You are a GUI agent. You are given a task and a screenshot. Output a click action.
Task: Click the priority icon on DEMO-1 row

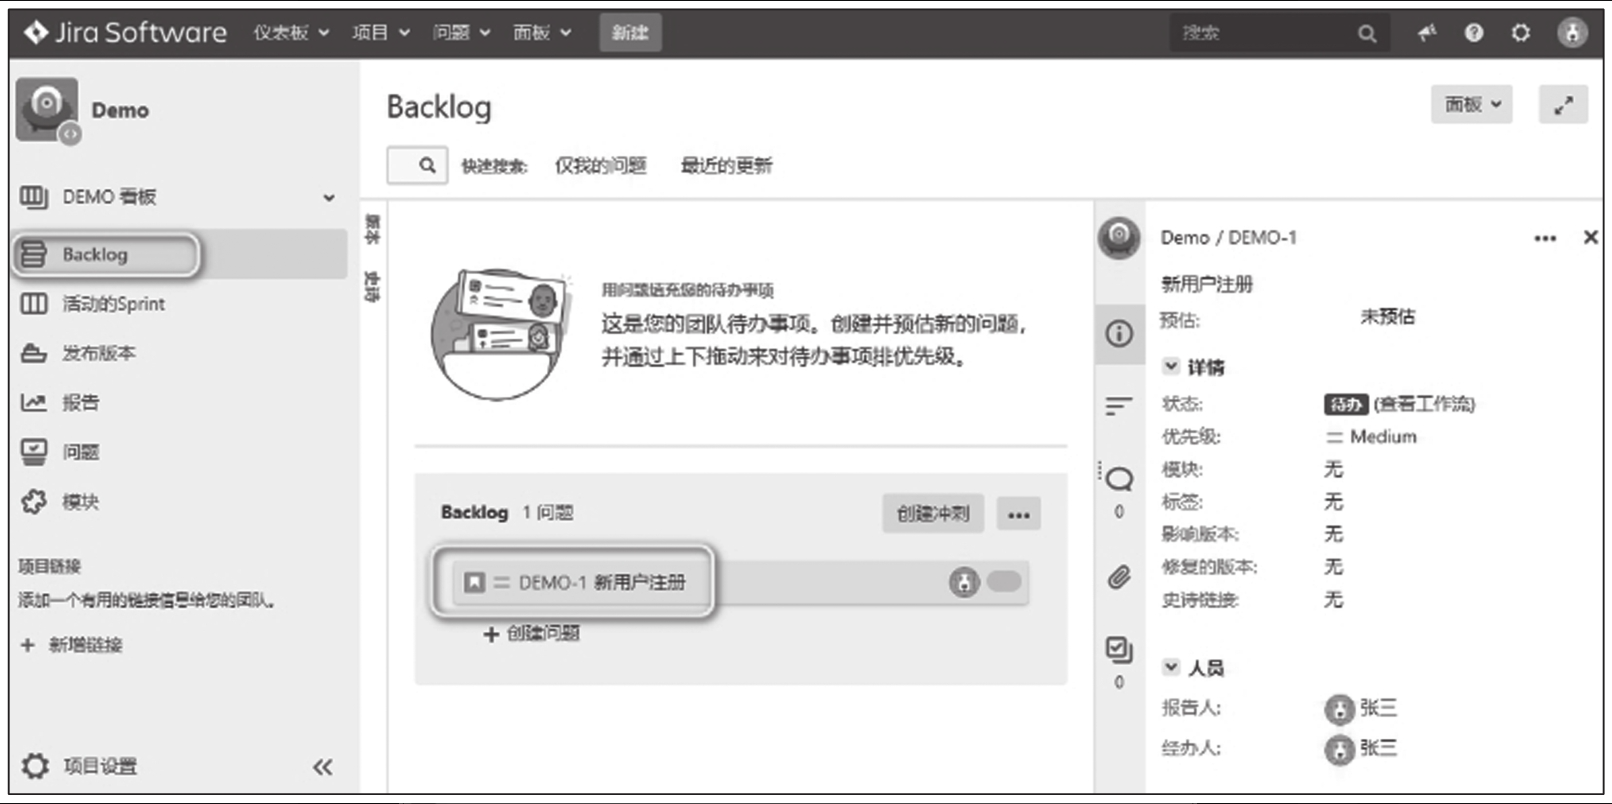click(502, 582)
